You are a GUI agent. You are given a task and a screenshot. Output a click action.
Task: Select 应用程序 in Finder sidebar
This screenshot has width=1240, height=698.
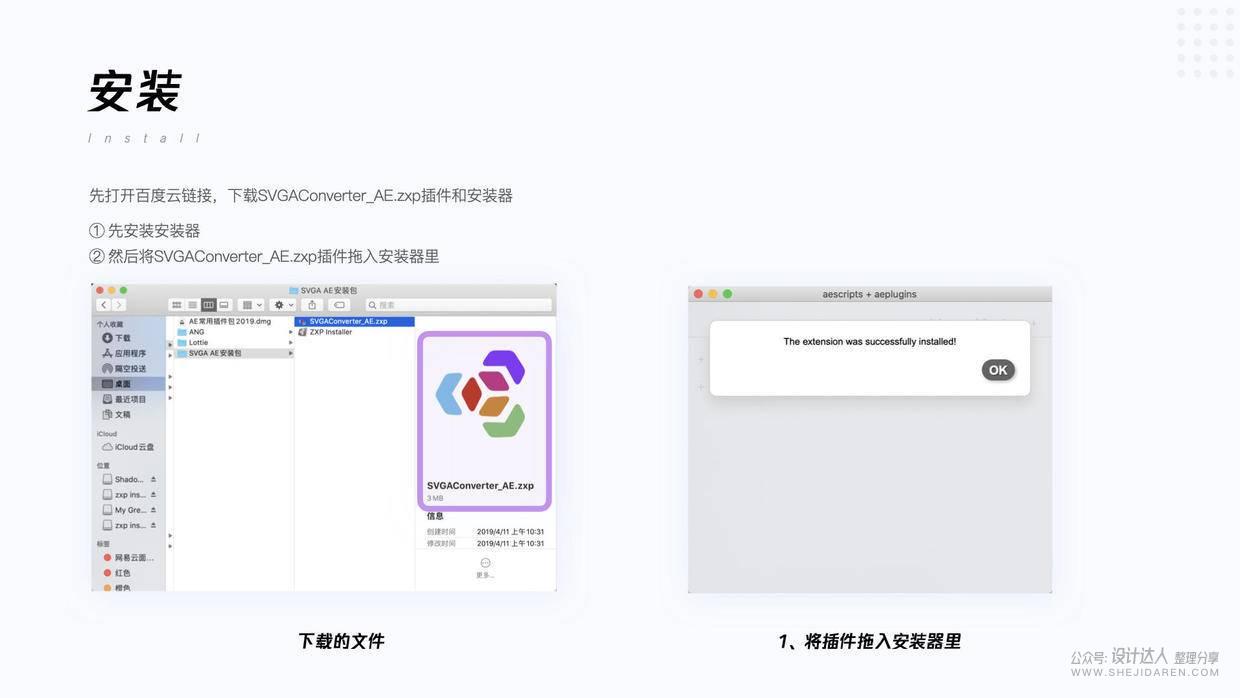(x=123, y=353)
